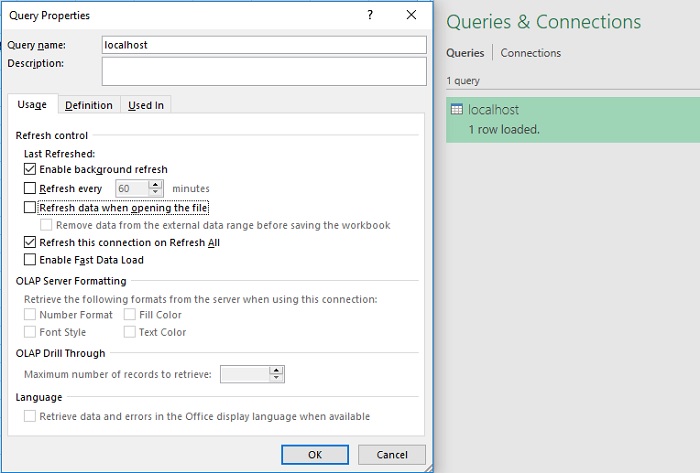Click into the Description text box

point(264,71)
